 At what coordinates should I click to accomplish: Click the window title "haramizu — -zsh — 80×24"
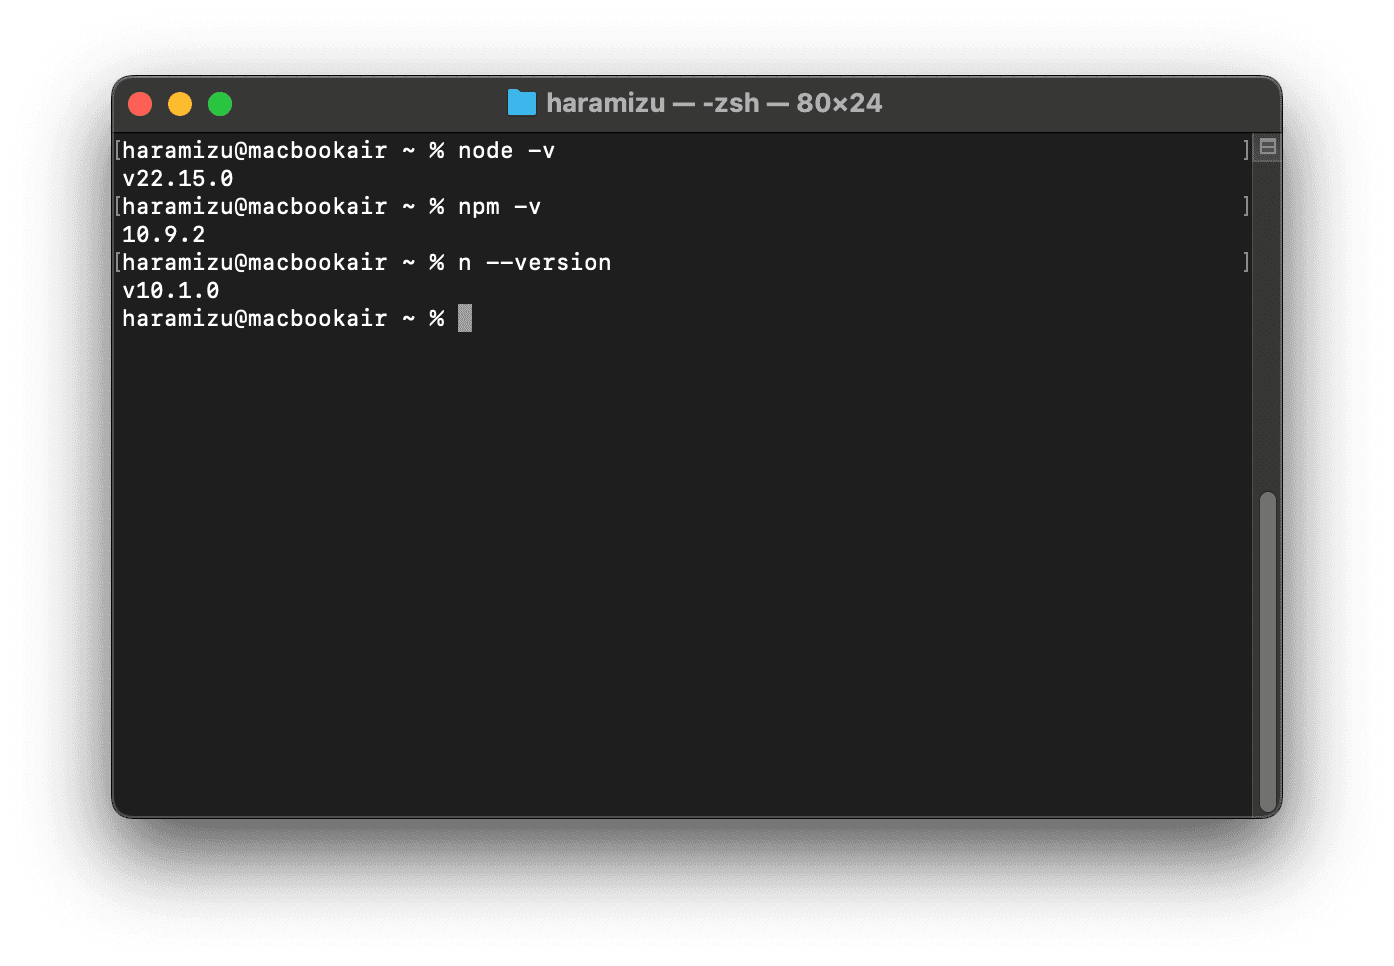[x=714, y=103]
